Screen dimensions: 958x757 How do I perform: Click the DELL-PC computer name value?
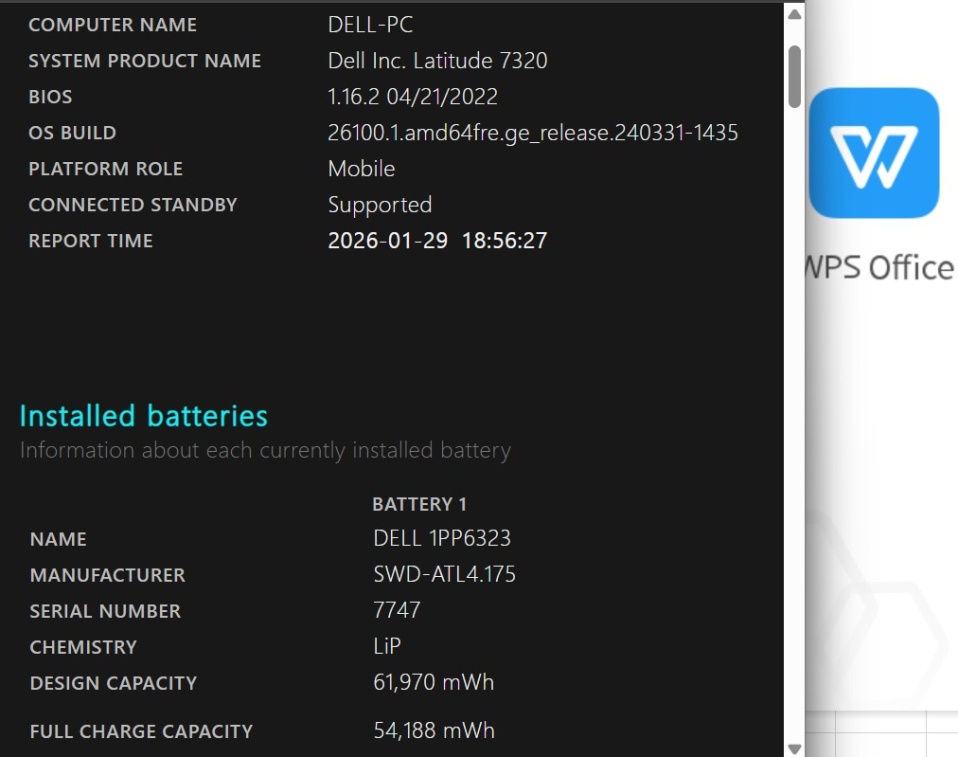point(370,24)
